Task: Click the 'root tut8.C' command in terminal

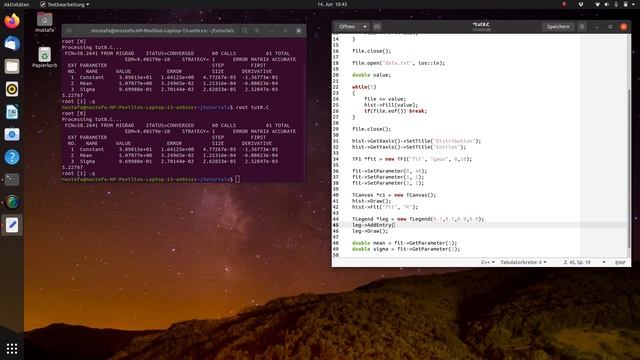Action: (x=252, y=107)
